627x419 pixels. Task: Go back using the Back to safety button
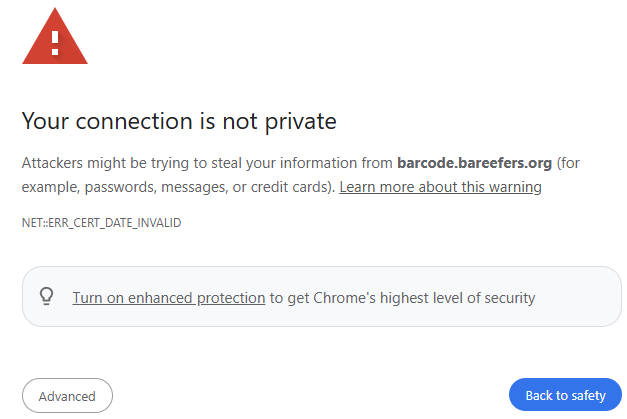[x=565, y=395]
